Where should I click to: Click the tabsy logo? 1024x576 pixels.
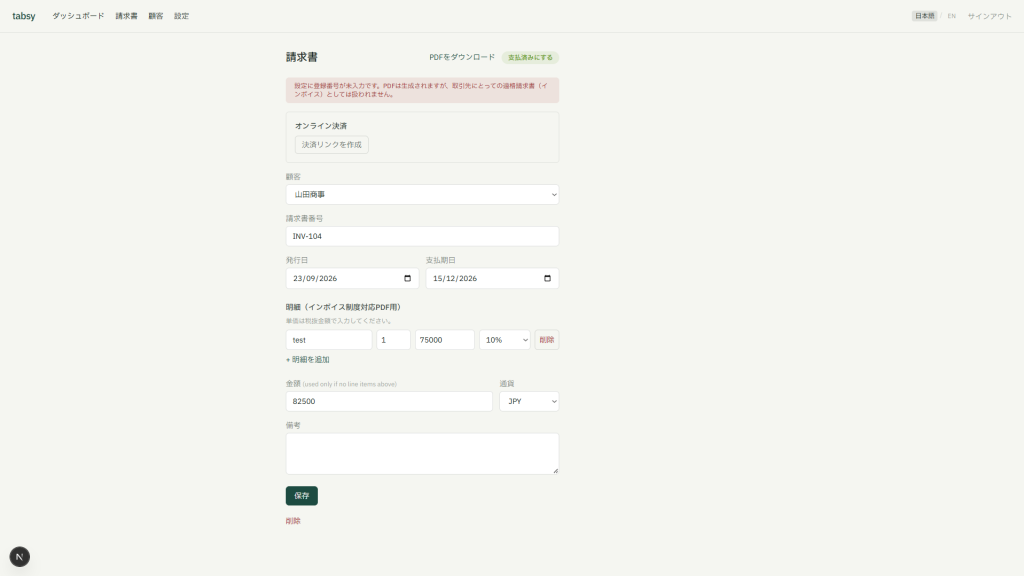click(x=24, y=16)
